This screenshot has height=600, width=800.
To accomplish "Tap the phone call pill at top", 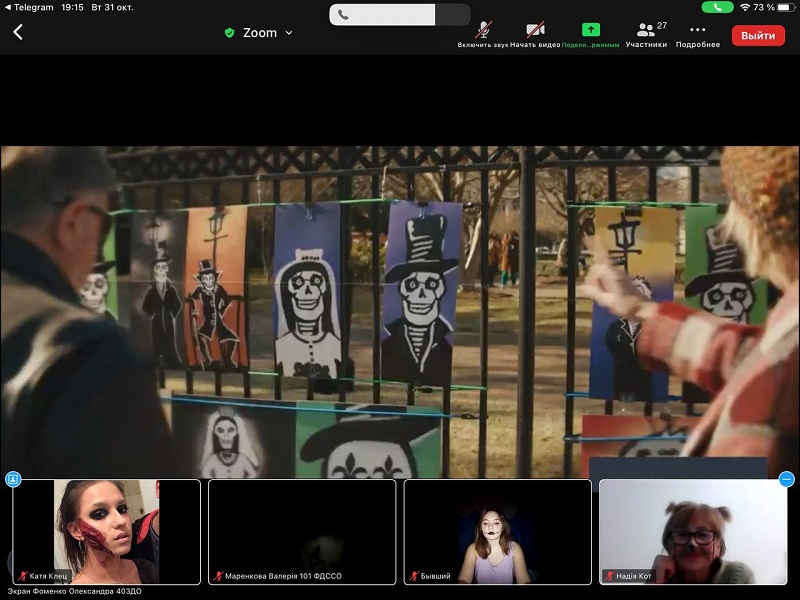I will coord(399,15).
